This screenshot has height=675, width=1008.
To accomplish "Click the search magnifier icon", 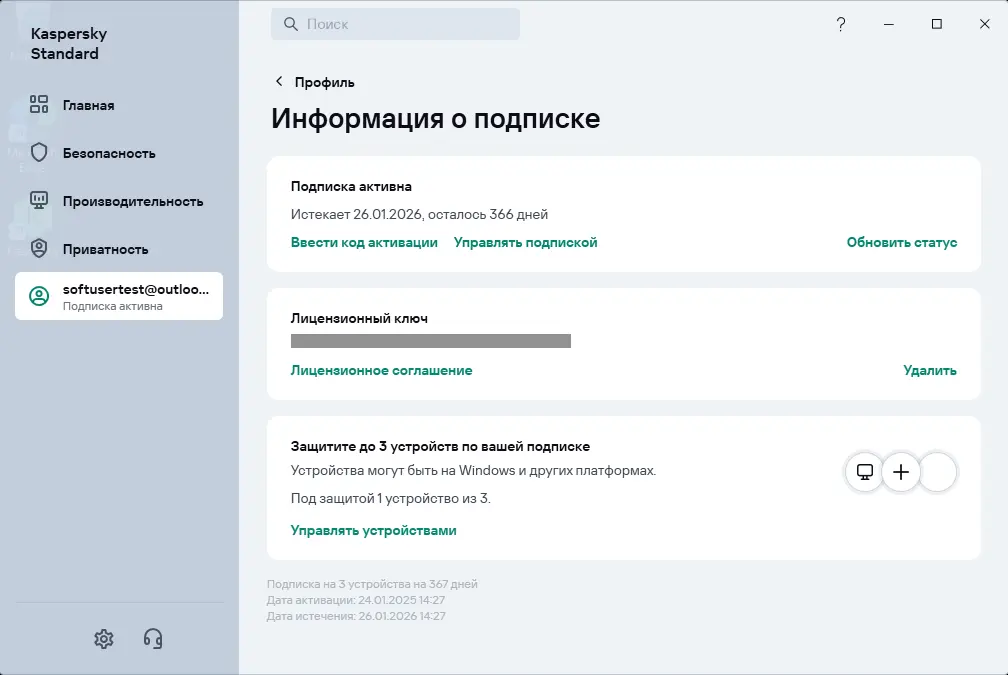I will (291, 24).
